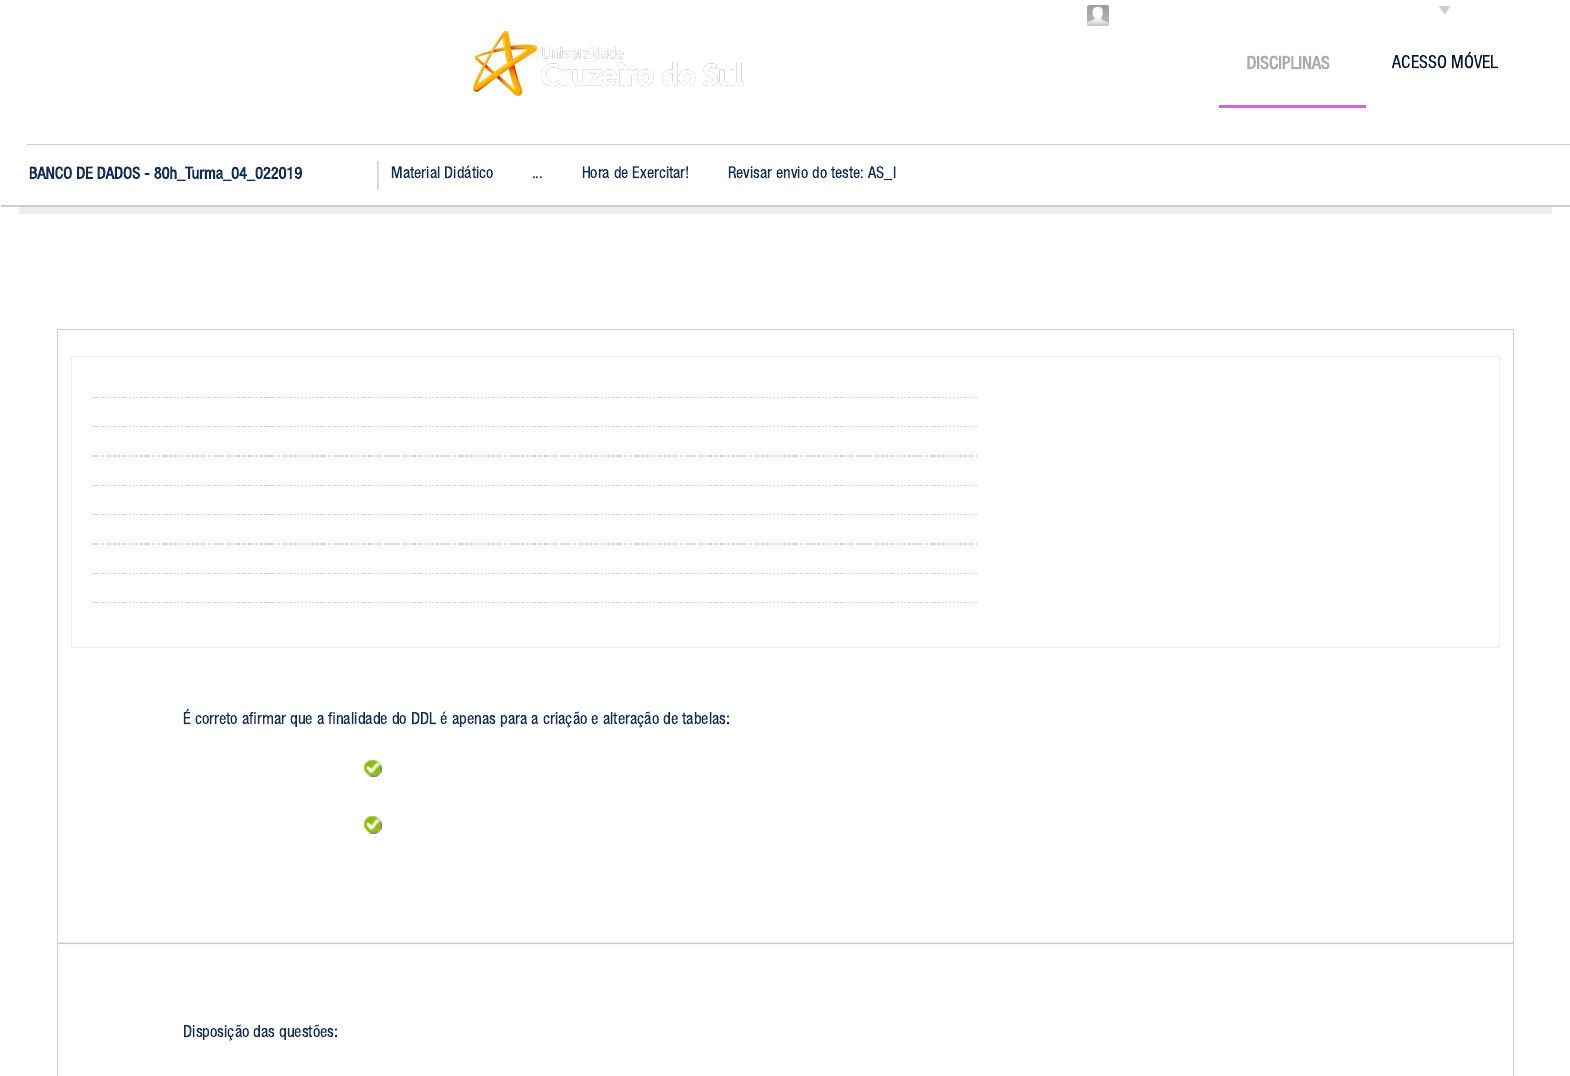Expand the breadcrumb ellipsis item
Screen dimensions: 1570x1076
(x=537, y=174)
